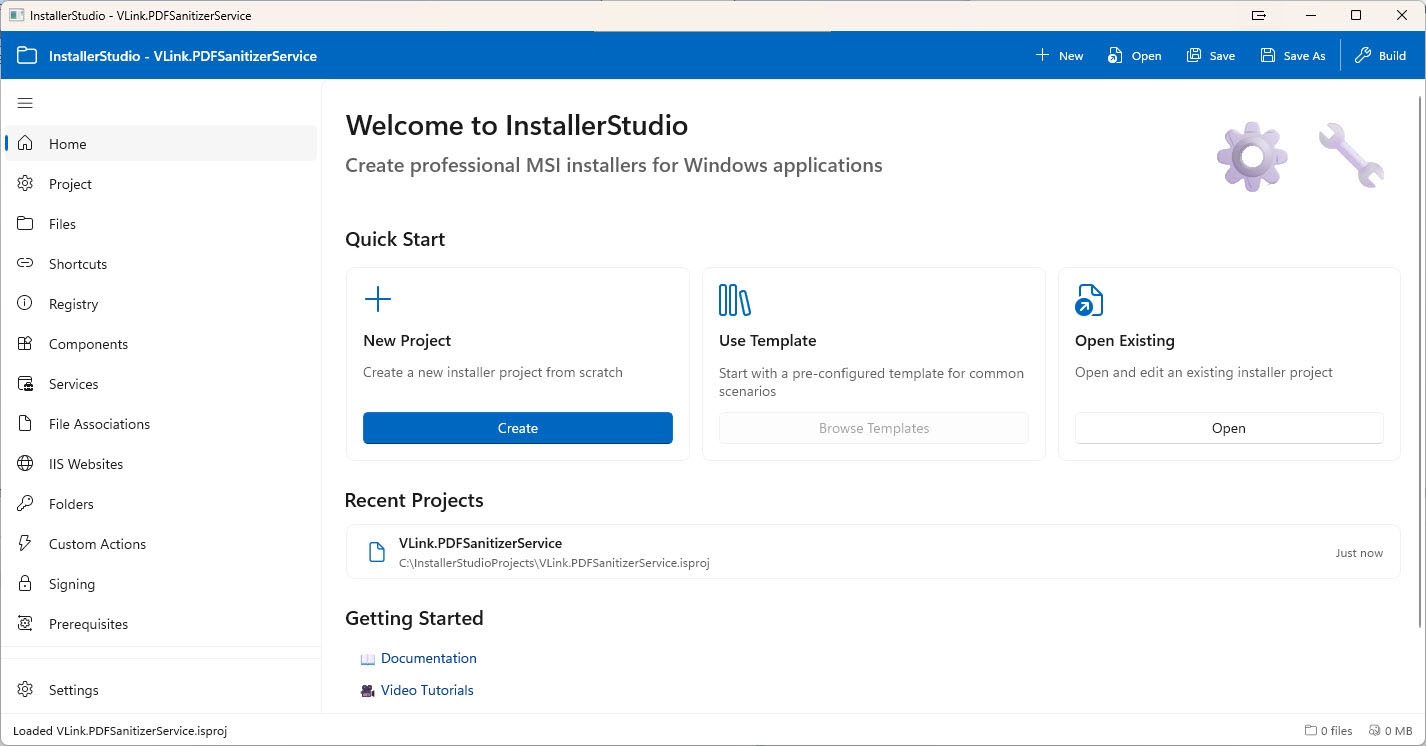Open the Documentation link

(428, 658)
